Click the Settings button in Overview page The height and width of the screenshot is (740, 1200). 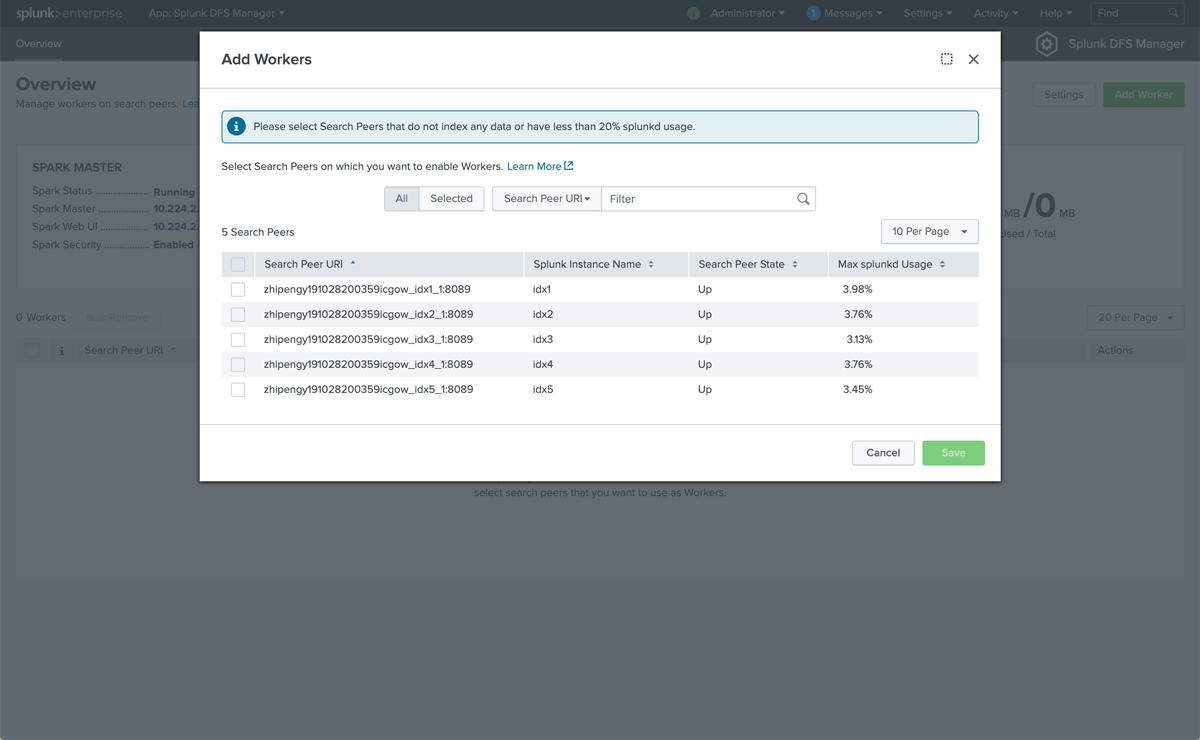click(1063, 95)
